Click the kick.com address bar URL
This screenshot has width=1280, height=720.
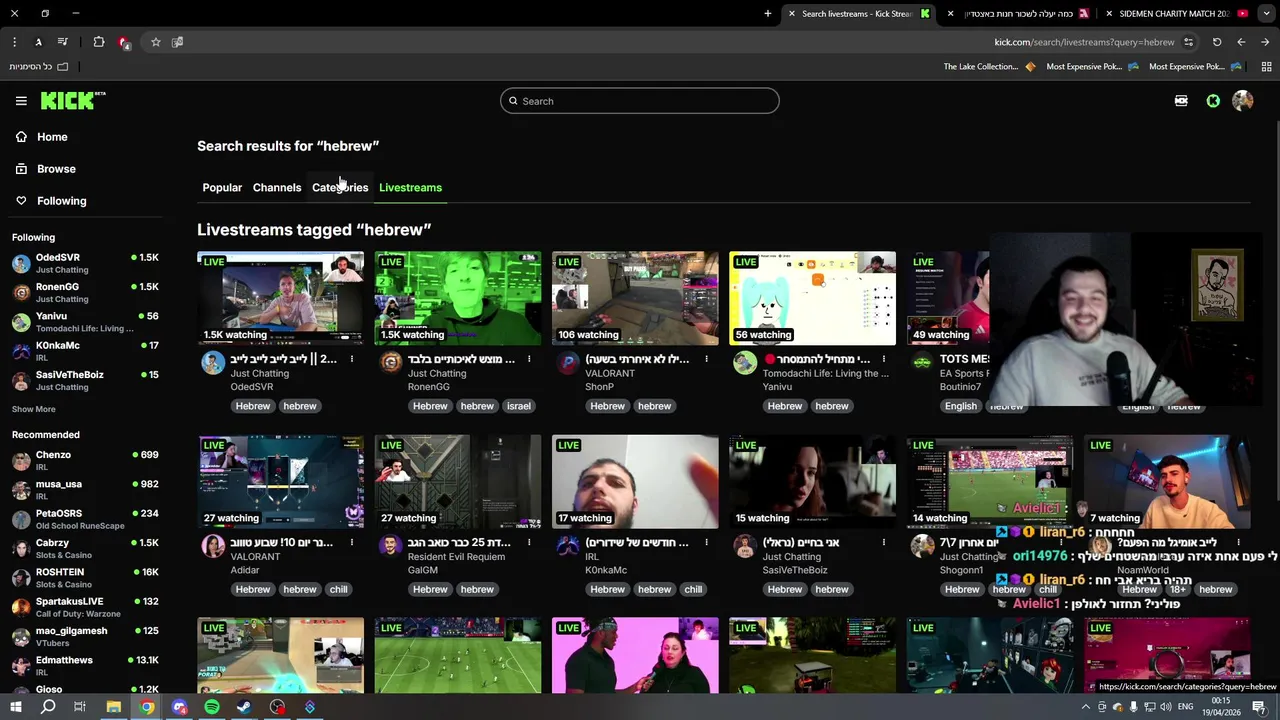pyautogui.click(x=1084, y=42)
